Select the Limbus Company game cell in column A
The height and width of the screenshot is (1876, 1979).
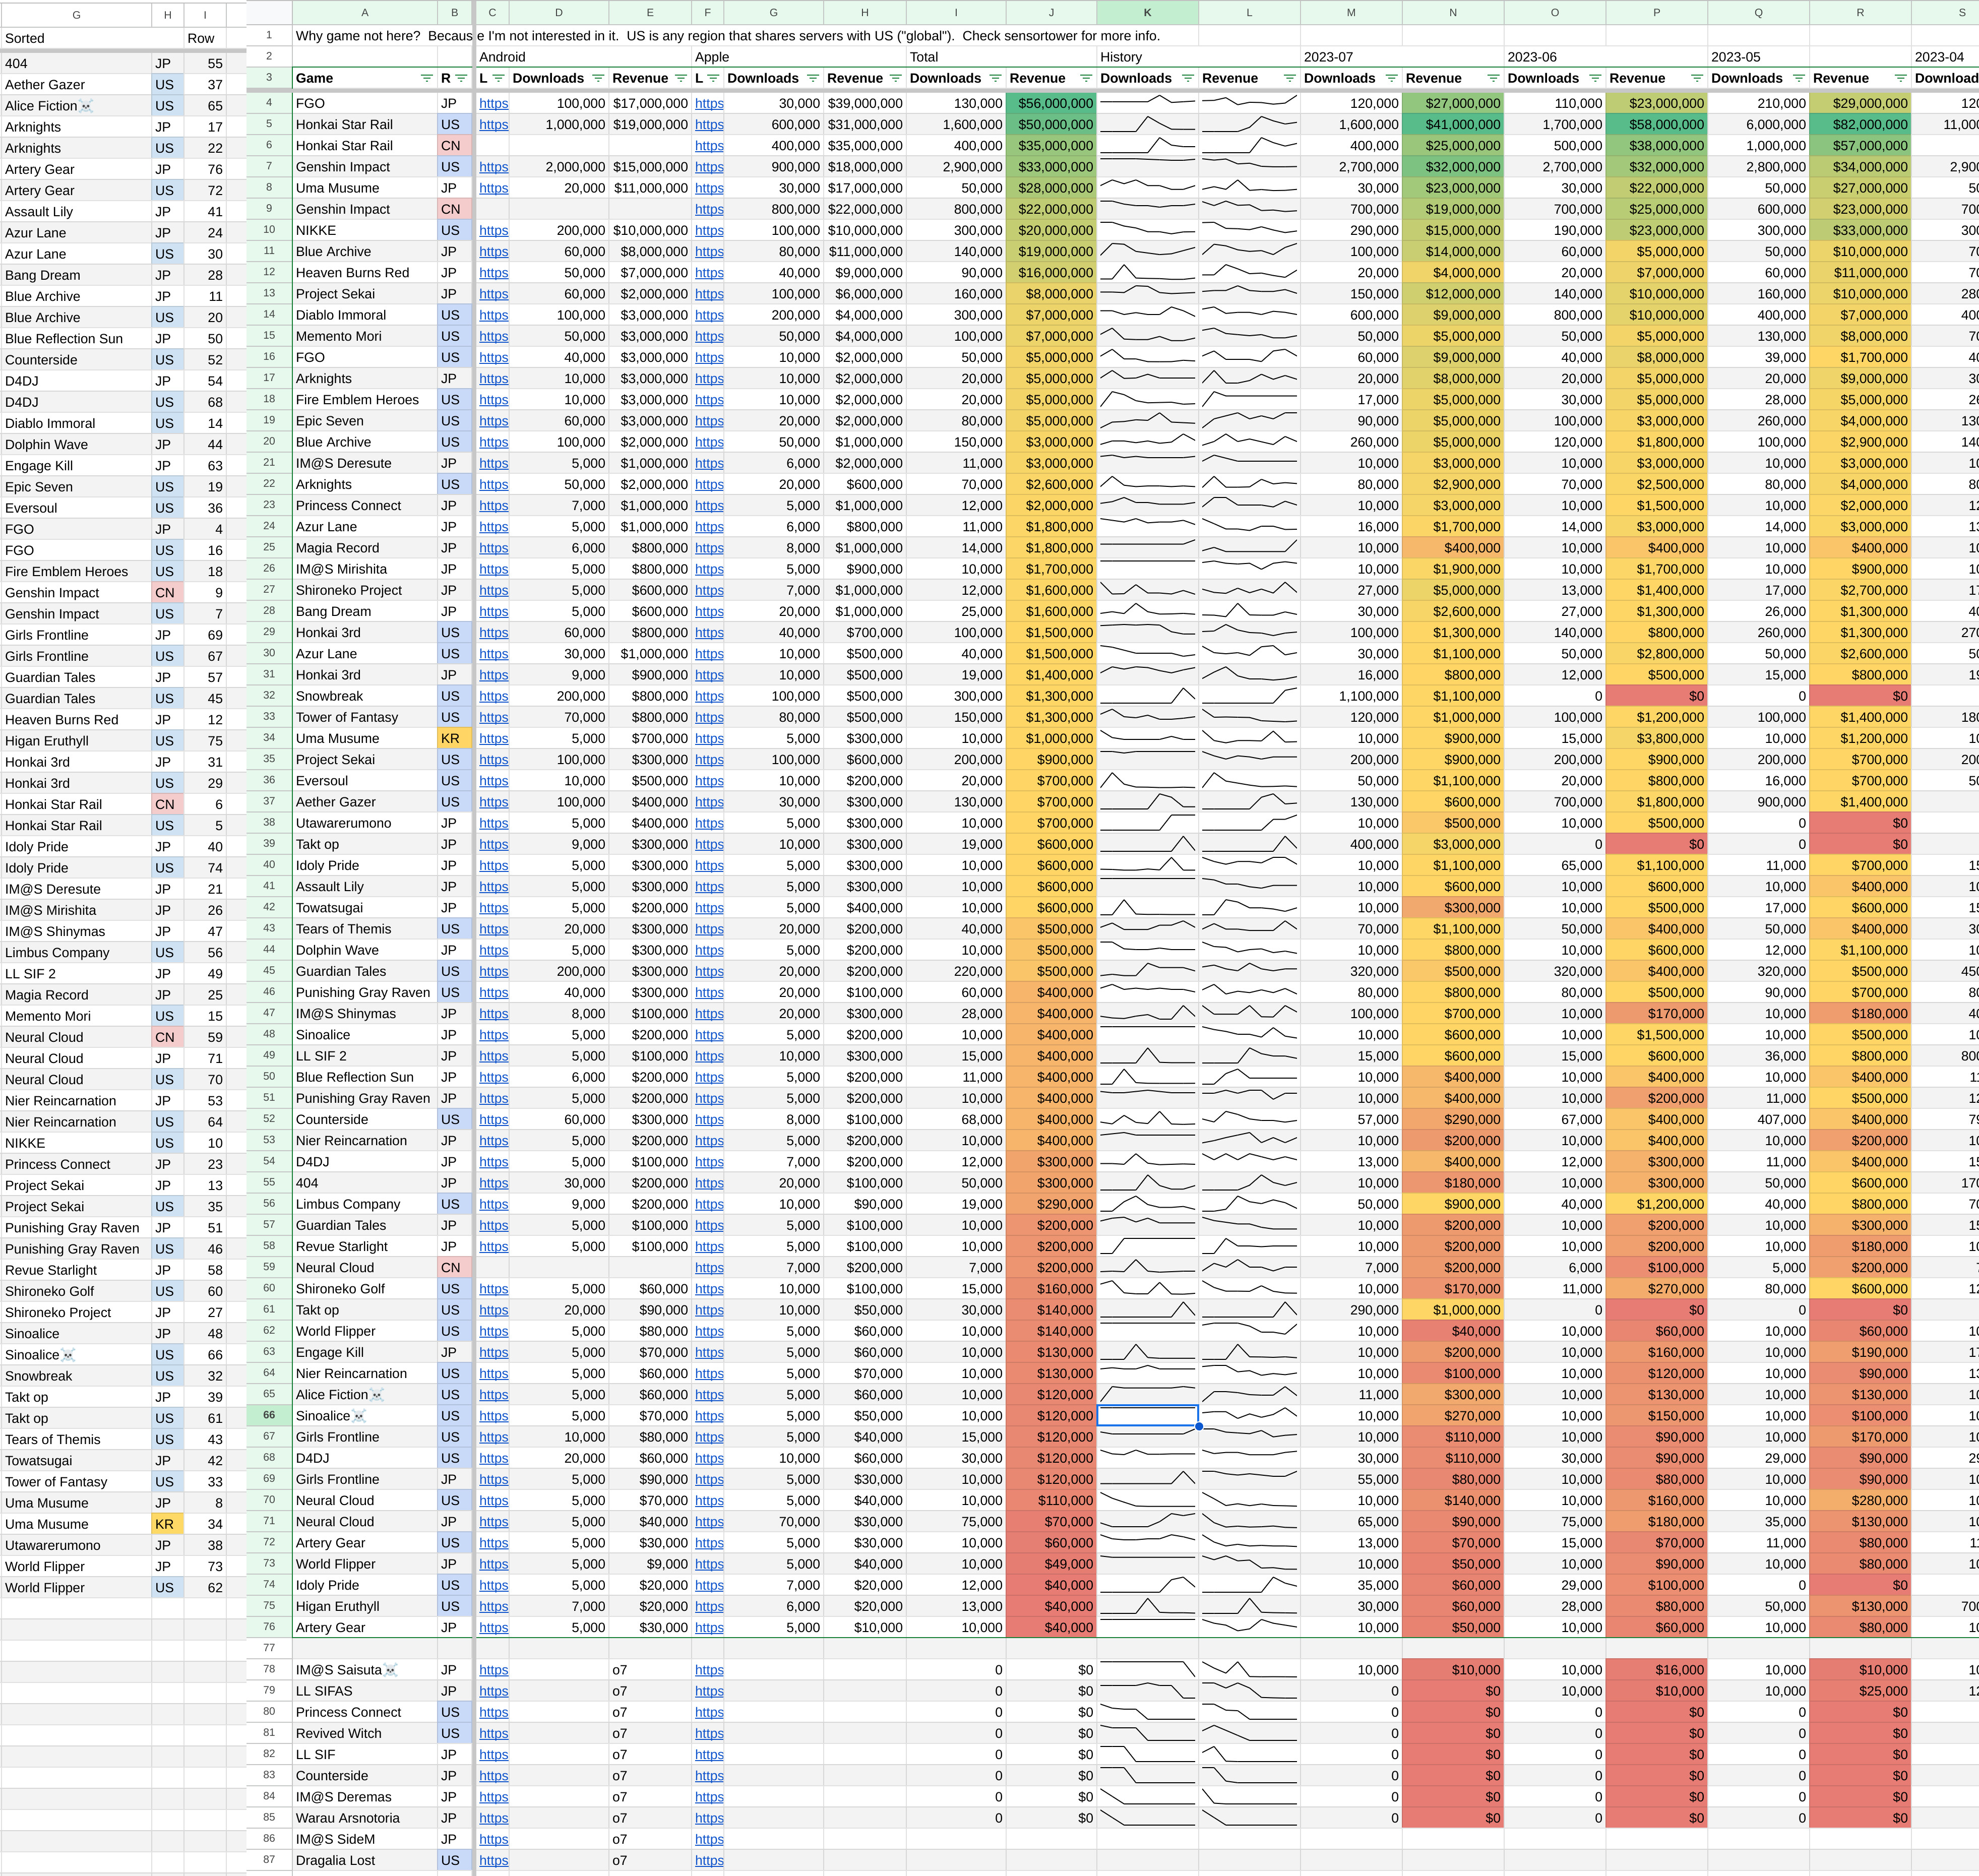point(365,1204)
